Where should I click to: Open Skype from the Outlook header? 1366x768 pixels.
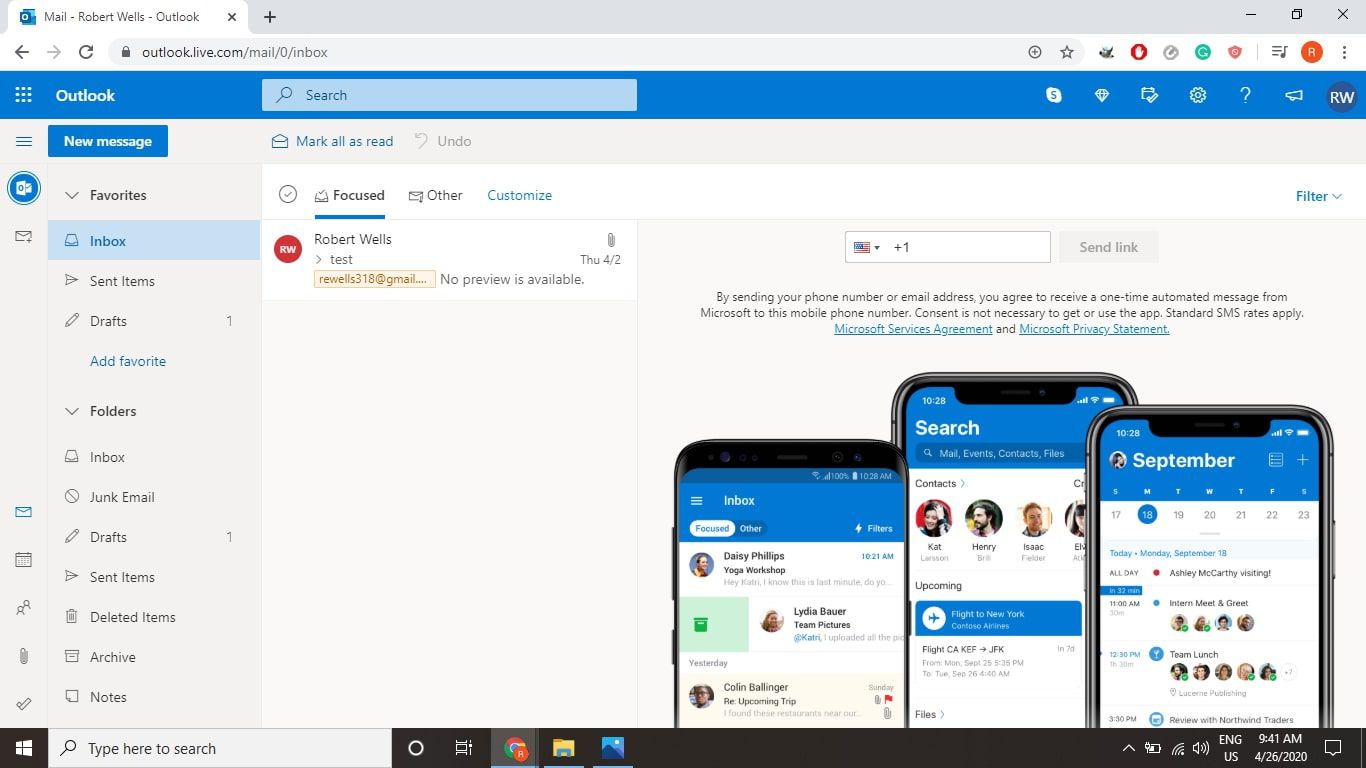(x=1053, y=95)
